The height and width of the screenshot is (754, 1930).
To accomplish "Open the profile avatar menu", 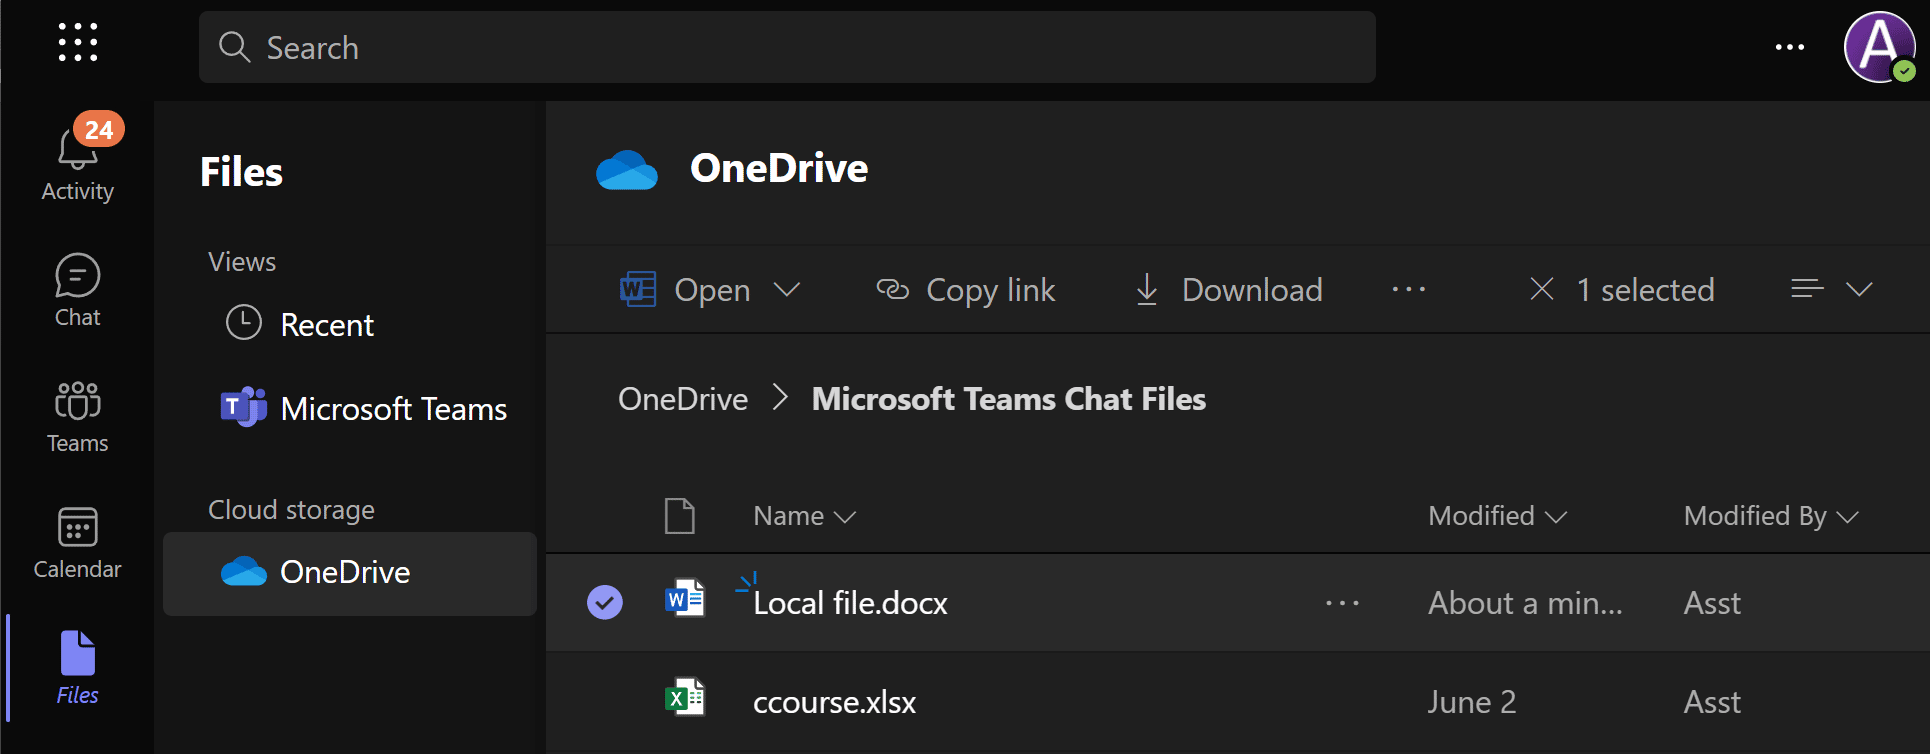I will 1878,47.
